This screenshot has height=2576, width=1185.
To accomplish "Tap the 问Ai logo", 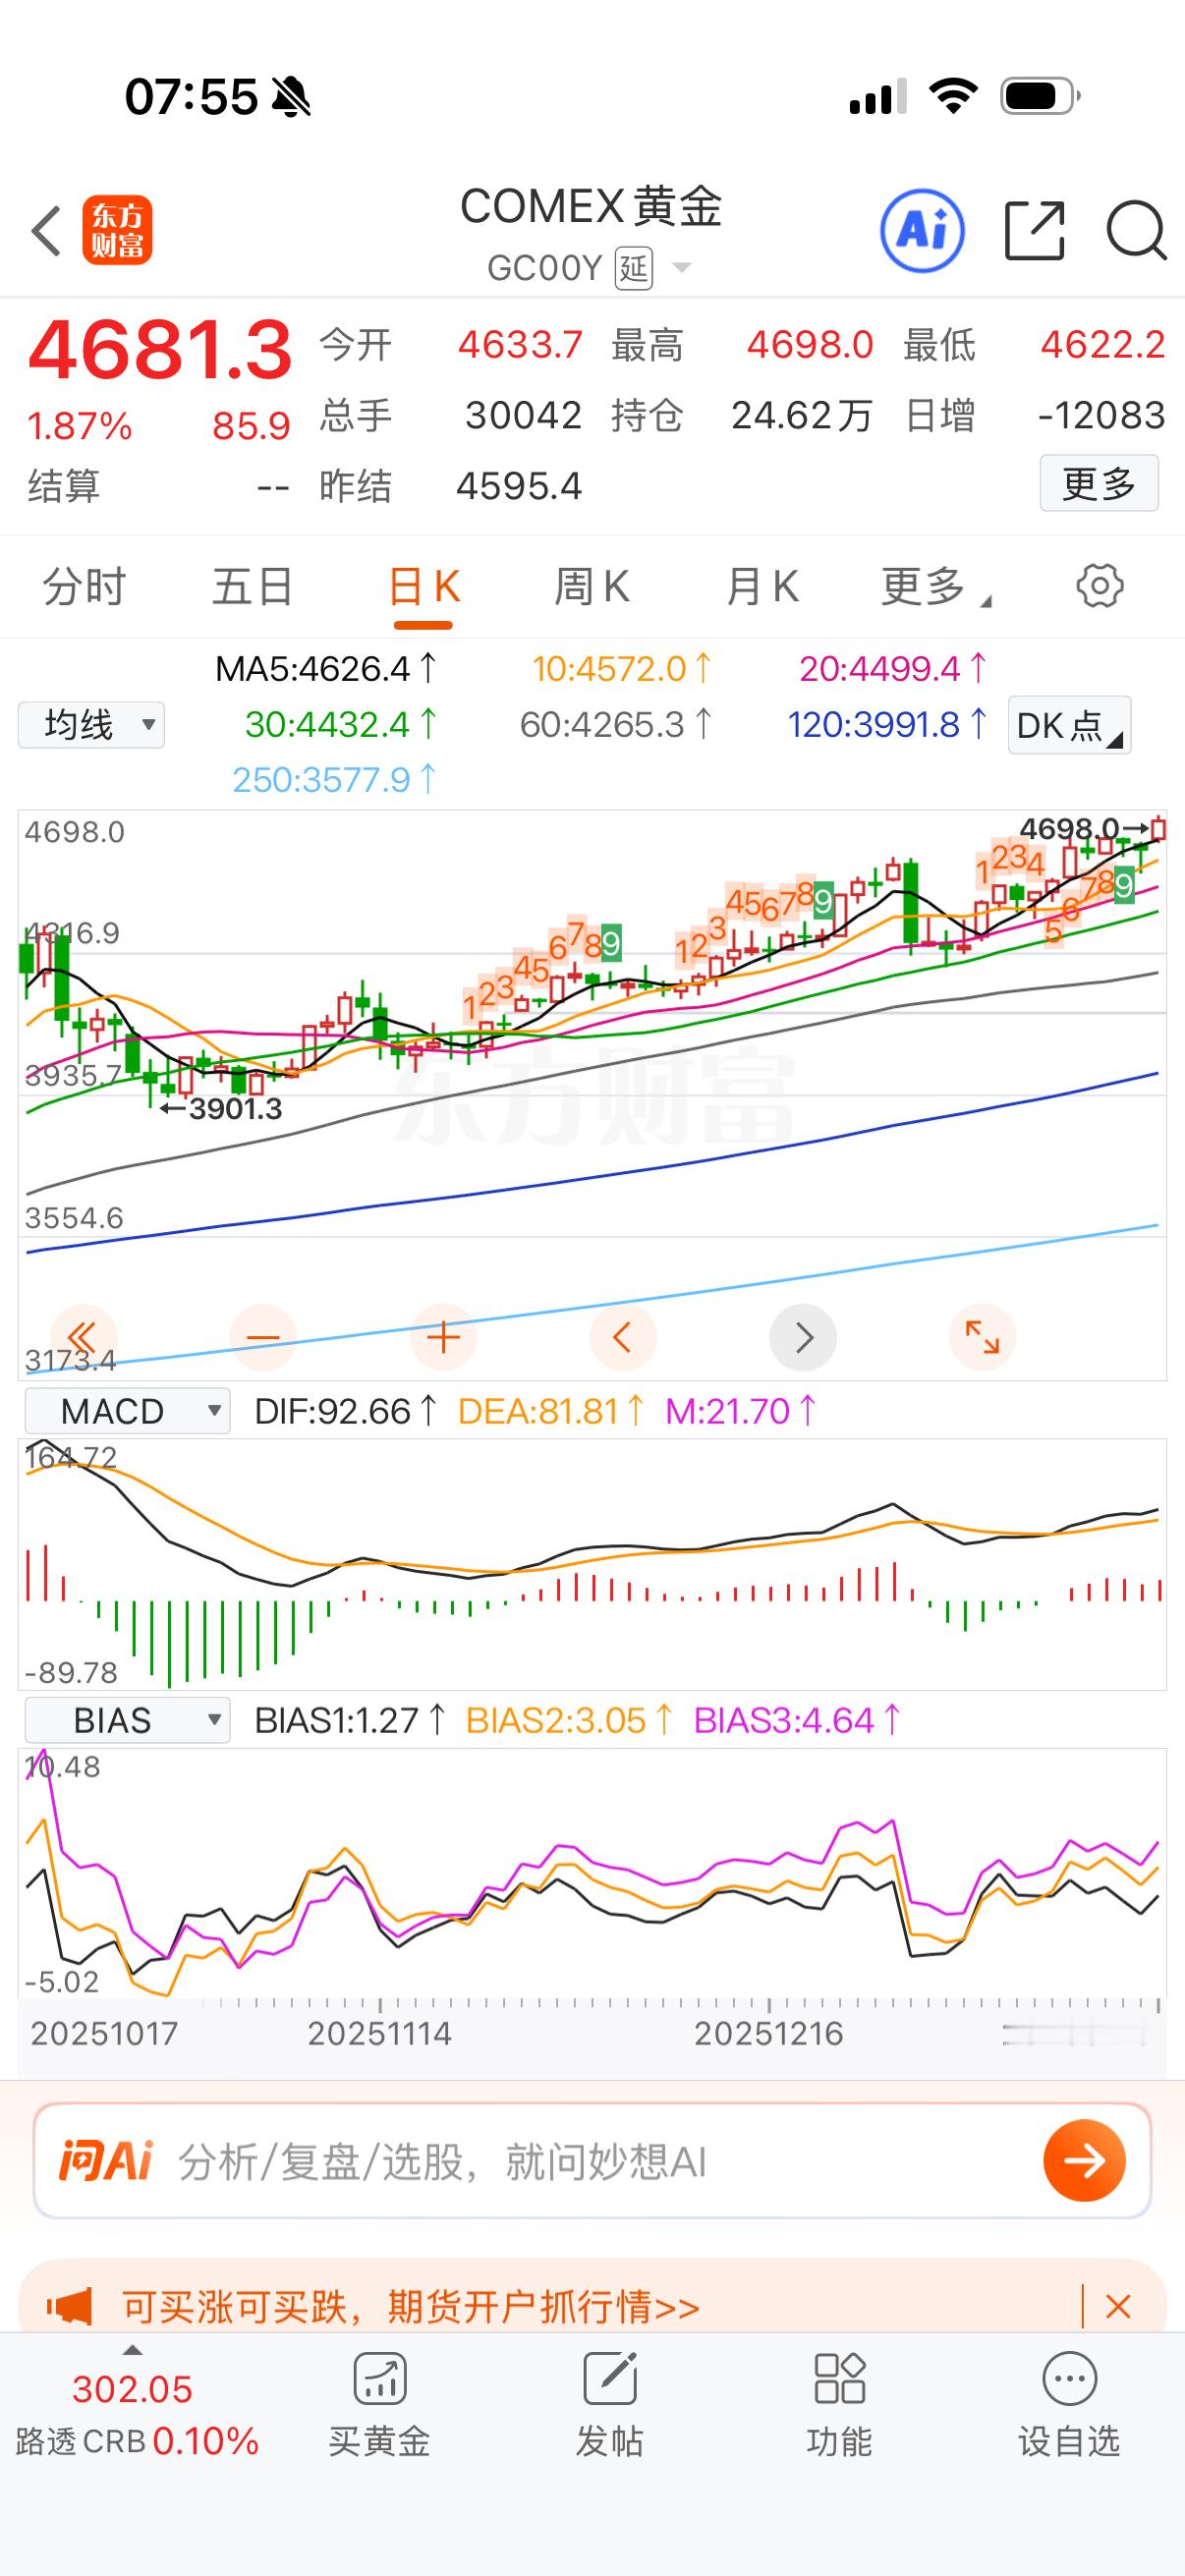I will click(x=106, y=2161).
